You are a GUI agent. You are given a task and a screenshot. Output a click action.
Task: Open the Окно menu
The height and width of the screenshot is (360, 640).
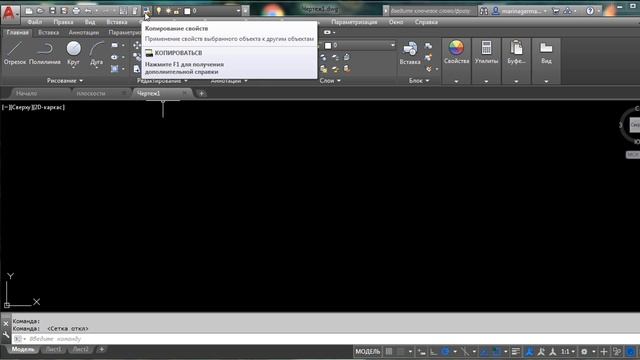396,22
